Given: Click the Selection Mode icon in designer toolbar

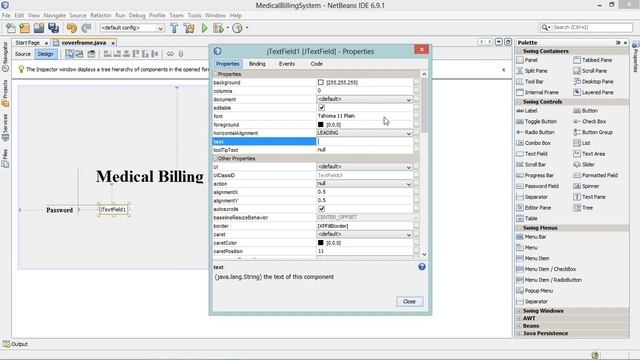Looking at the screenshot, I should [x=69, y=54].
